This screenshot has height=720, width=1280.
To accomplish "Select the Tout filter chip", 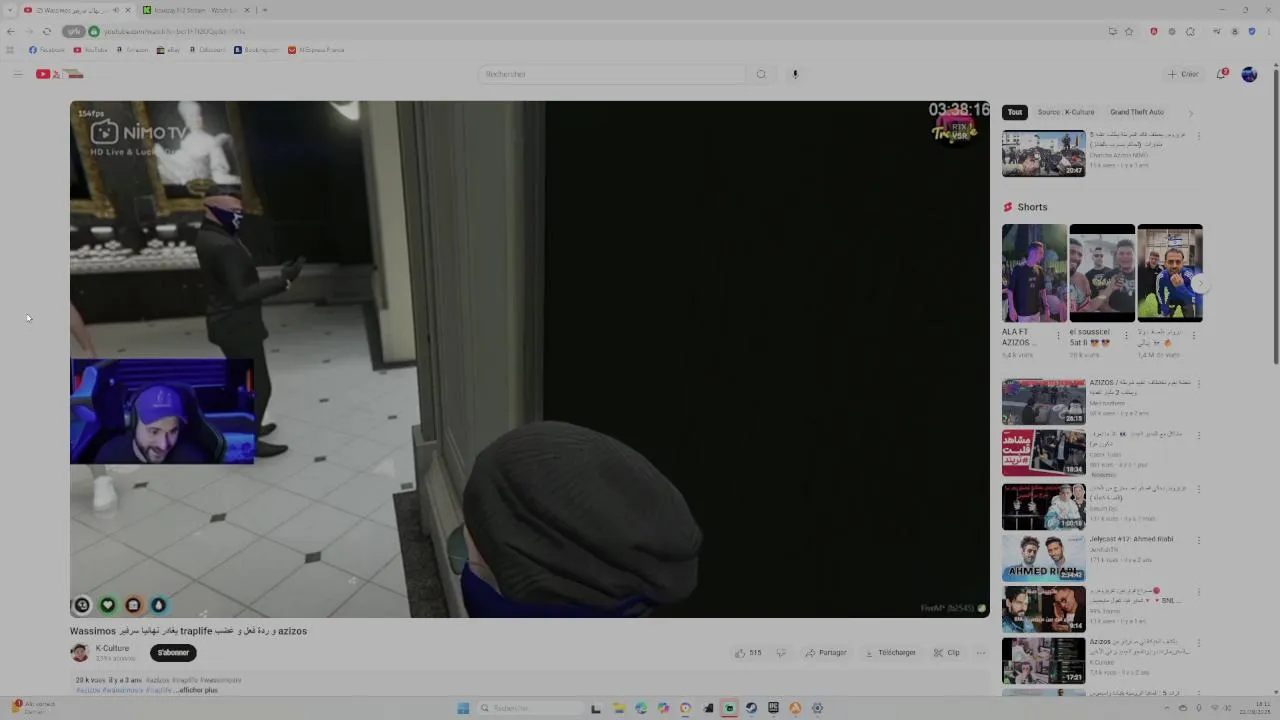I will (1015, 112).
